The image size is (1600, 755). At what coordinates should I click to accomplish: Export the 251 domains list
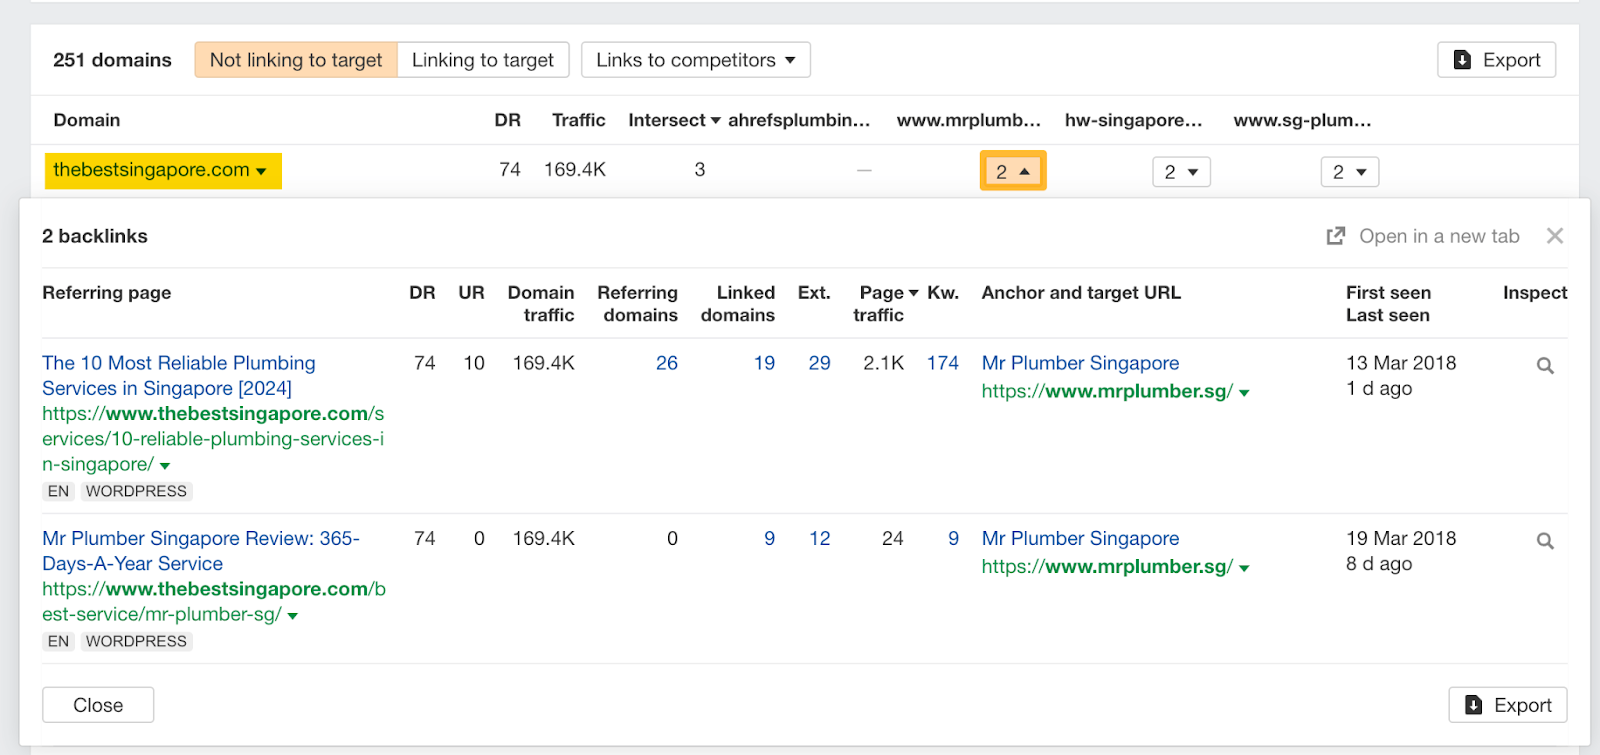pyautogui.click(x=1496, y=60)
